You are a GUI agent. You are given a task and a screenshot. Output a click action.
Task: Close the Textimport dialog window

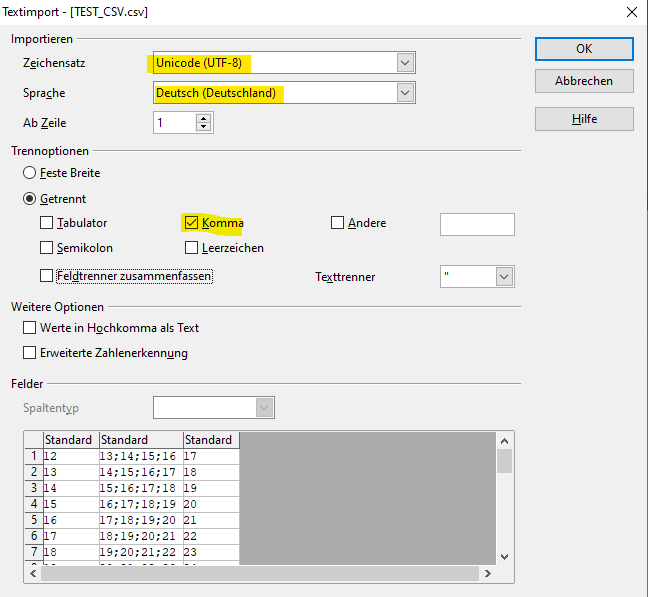(x=631, y=12)
